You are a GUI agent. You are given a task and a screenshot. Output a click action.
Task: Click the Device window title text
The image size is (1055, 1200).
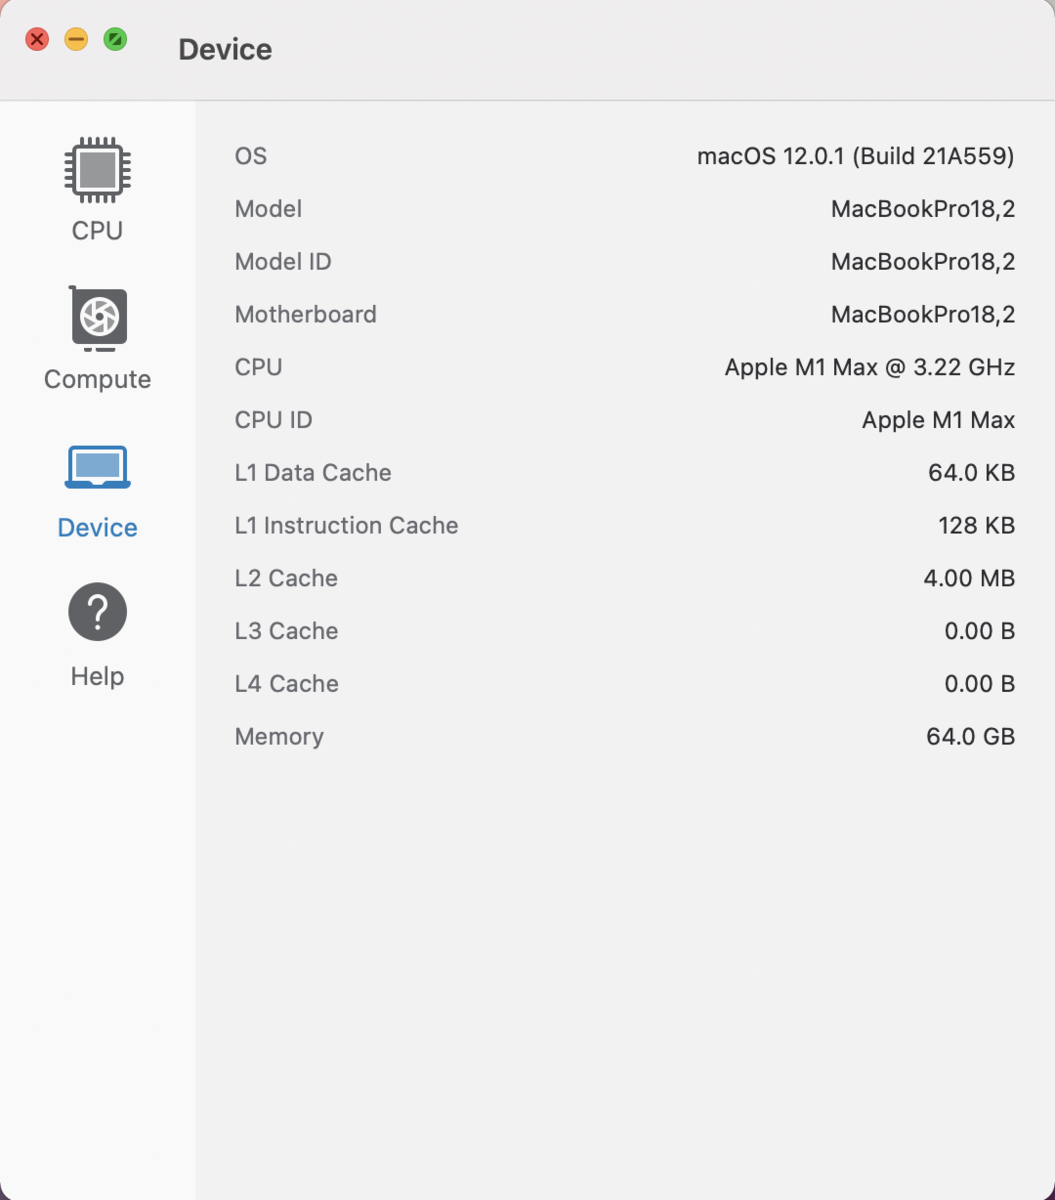click(225, 50)
